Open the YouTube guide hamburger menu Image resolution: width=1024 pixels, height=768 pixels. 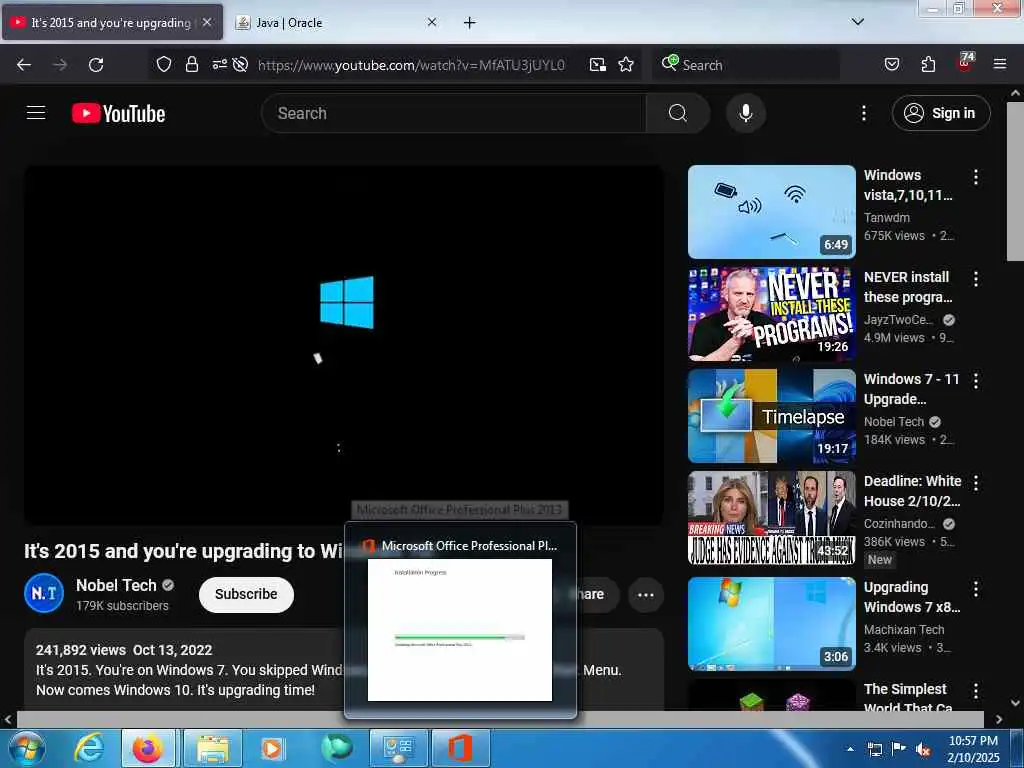point(36,113)
